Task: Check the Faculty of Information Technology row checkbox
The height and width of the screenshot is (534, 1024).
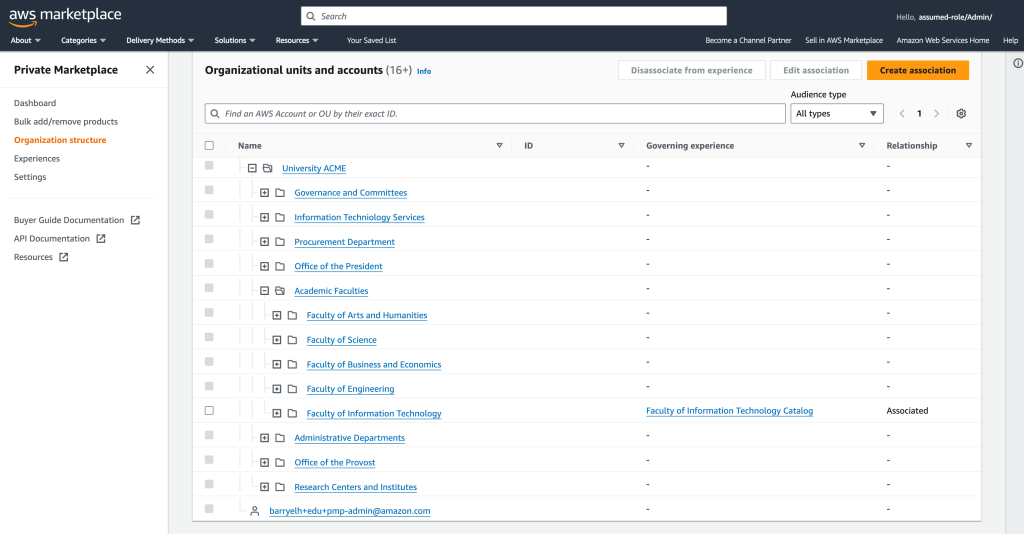Action: [209, 411]
